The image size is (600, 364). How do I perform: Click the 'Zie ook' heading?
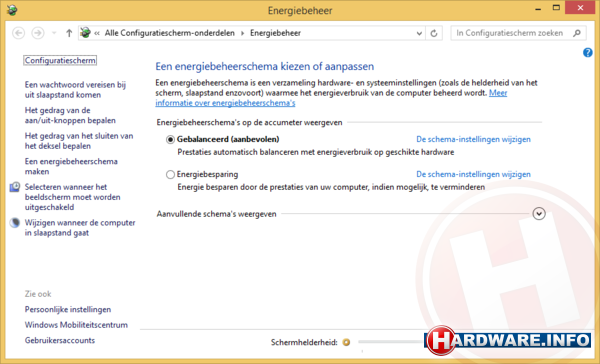(x=38, y=294)
